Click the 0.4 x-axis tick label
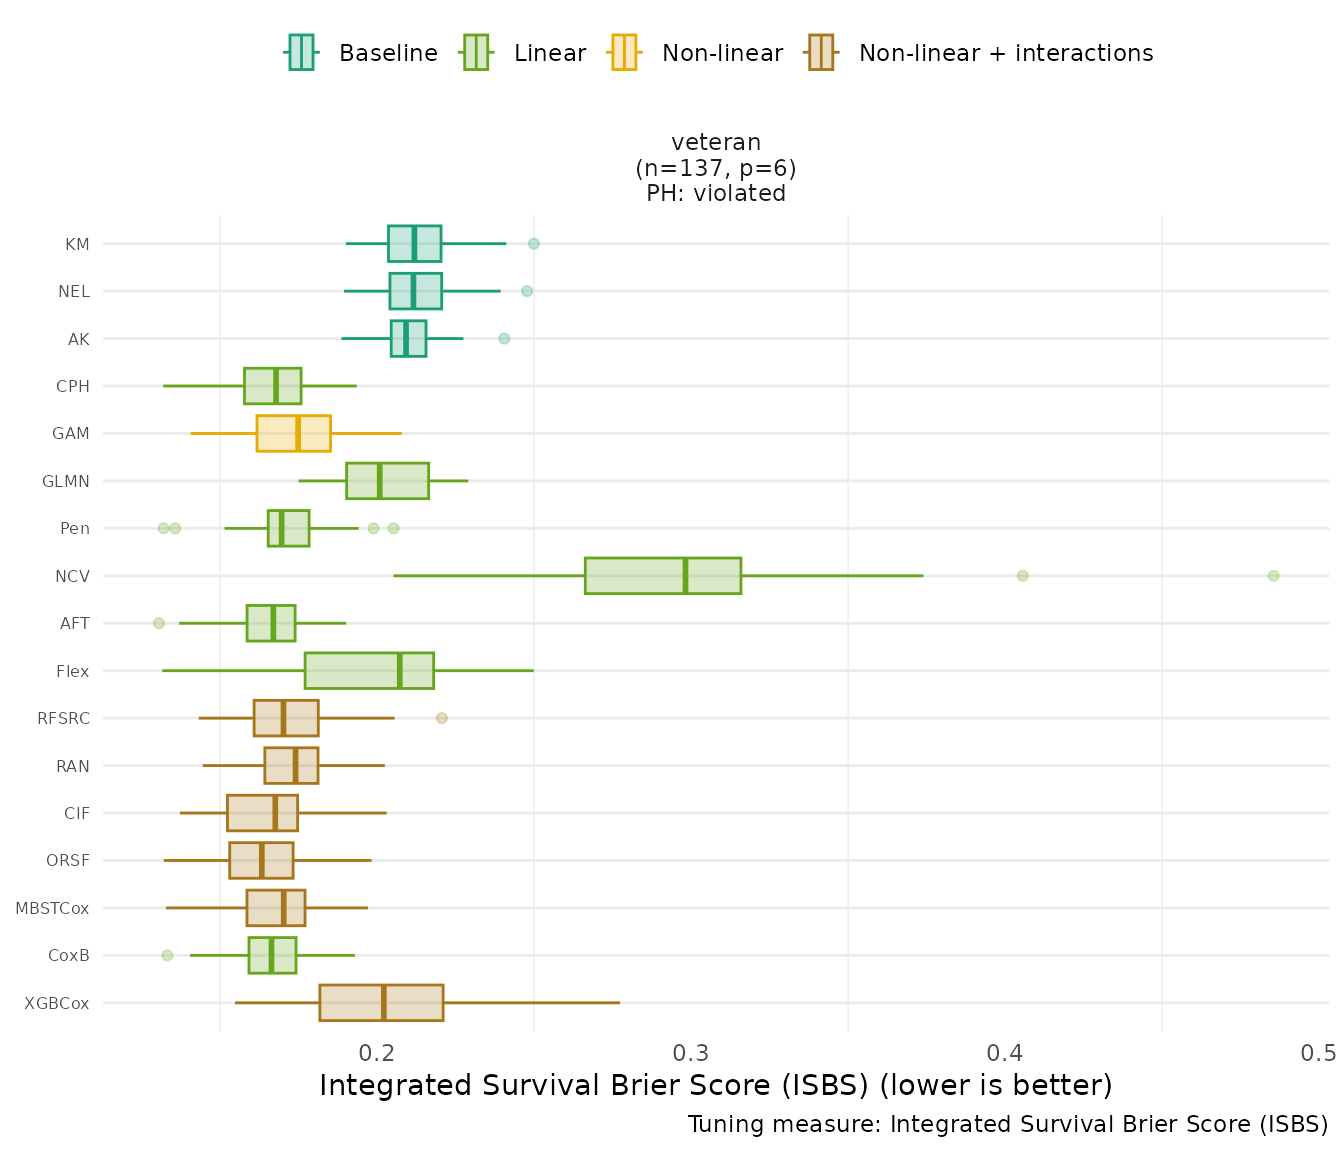This screenshot has width=1344, height=1152. [1005, 1053]
